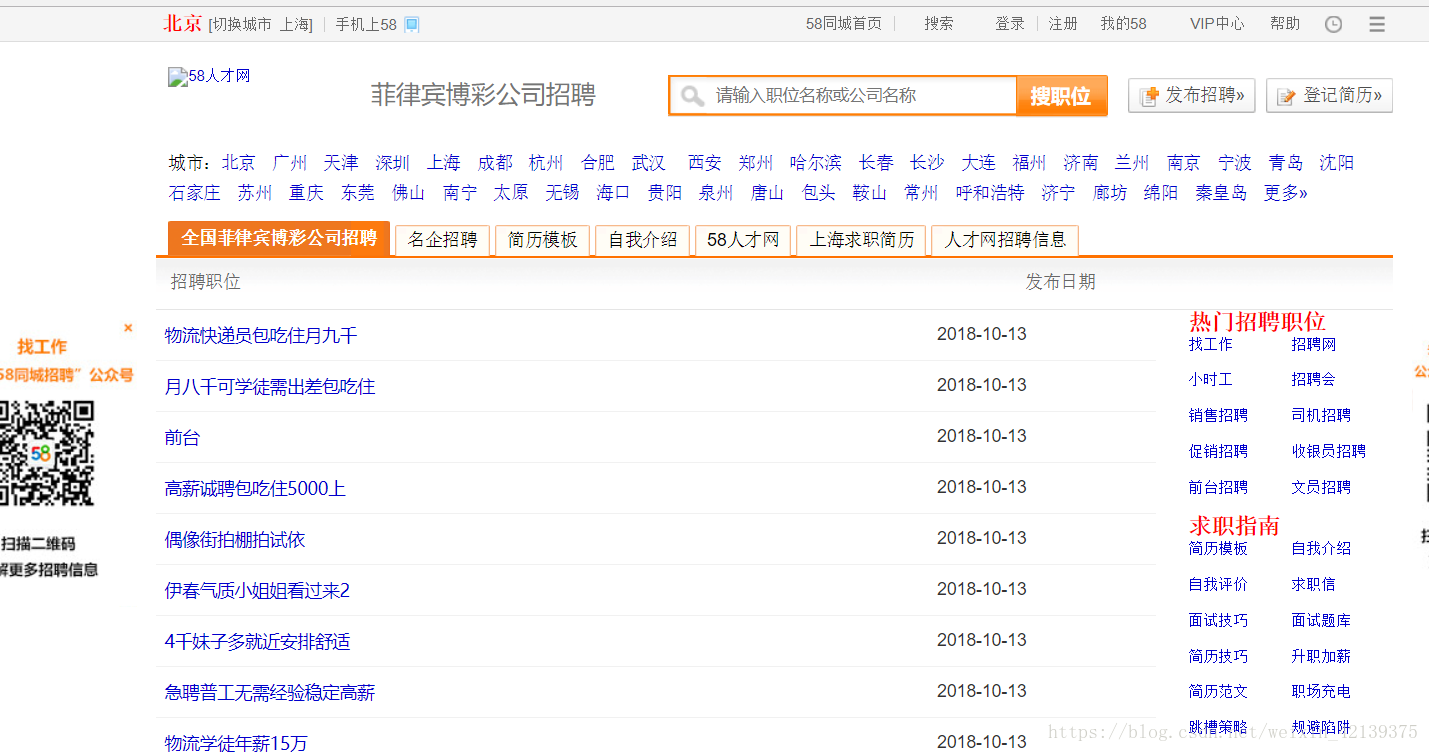
Task: Switch to the 上海求职简历 tab
Action: (x=861, y=240)
